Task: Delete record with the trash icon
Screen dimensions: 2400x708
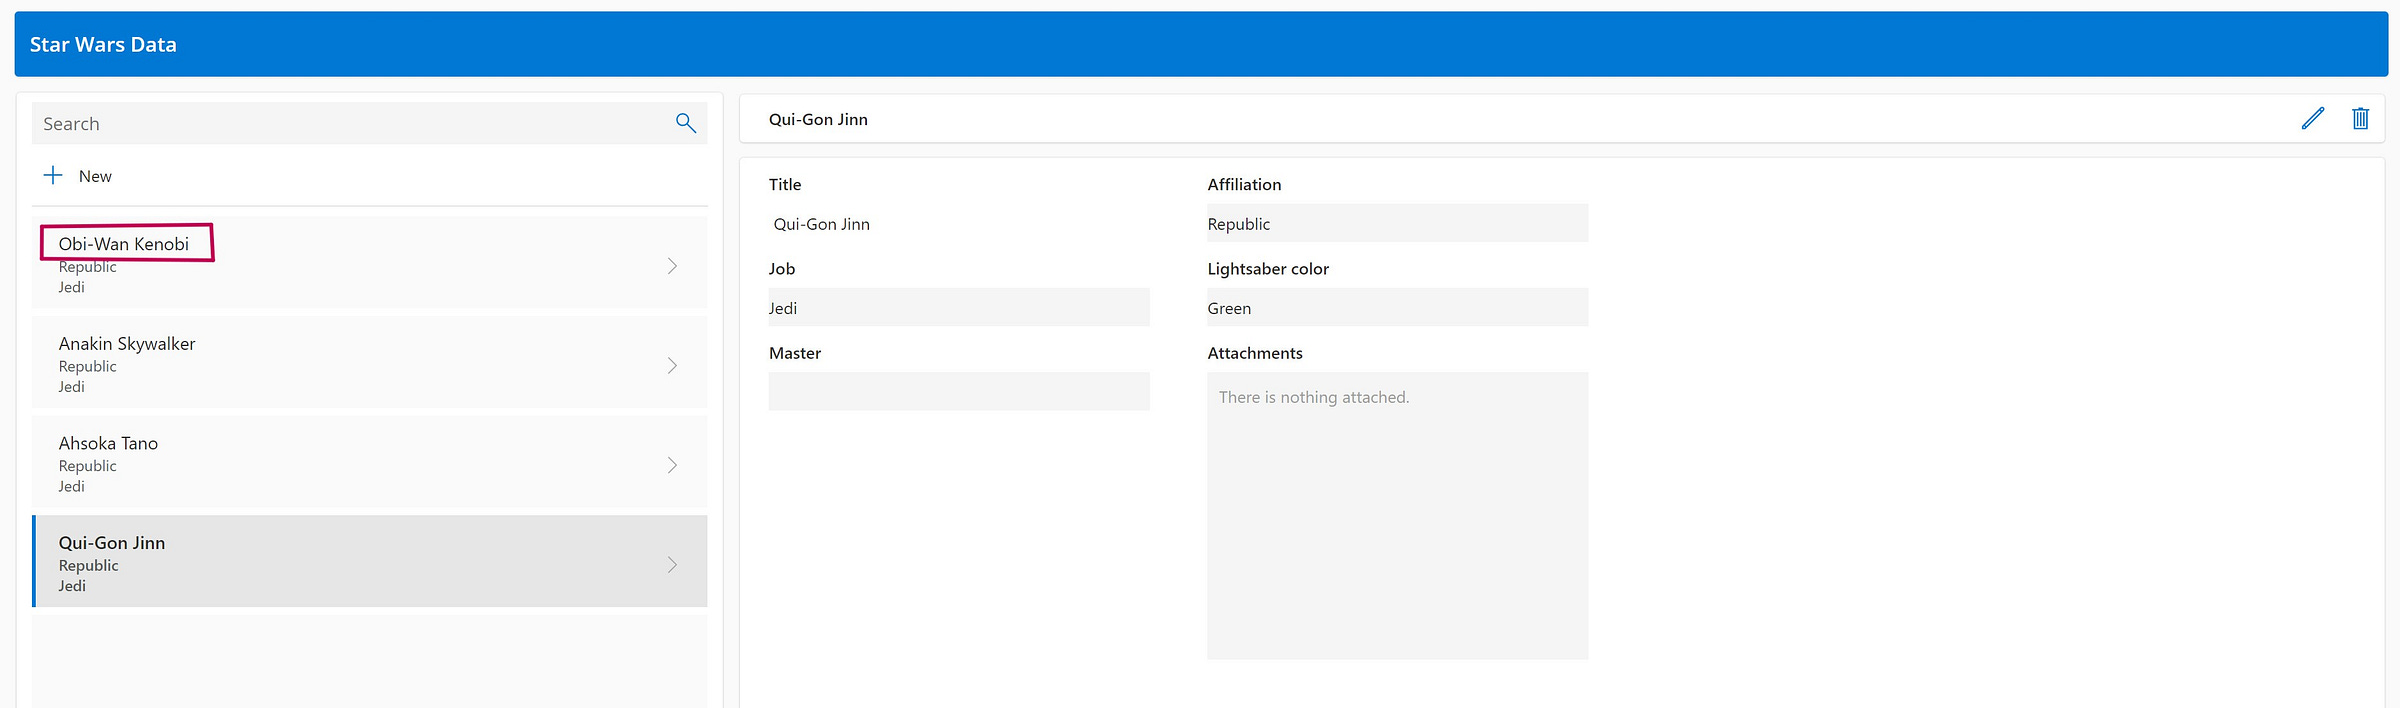Action: 2360,119
